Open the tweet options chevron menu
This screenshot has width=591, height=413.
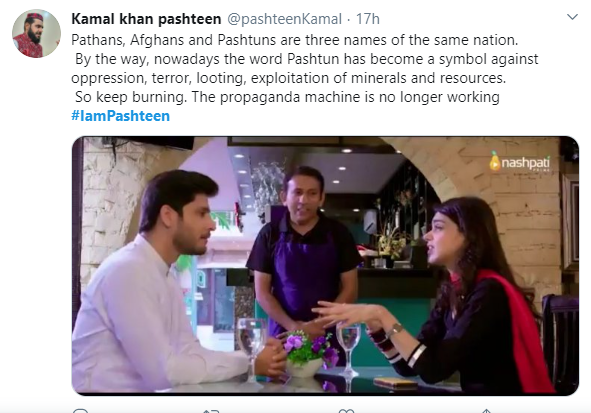pyautogui.click(x=572, y=17)
